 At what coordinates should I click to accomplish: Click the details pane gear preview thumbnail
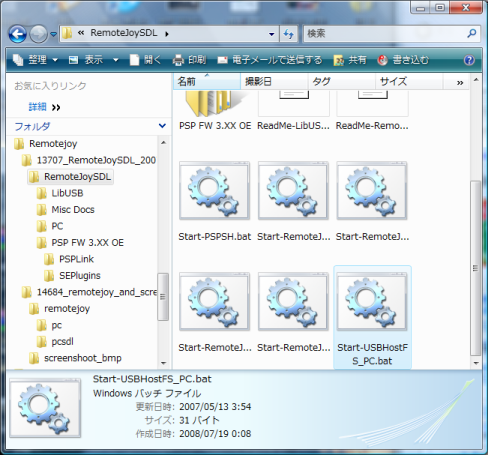[x=45, y=408]
